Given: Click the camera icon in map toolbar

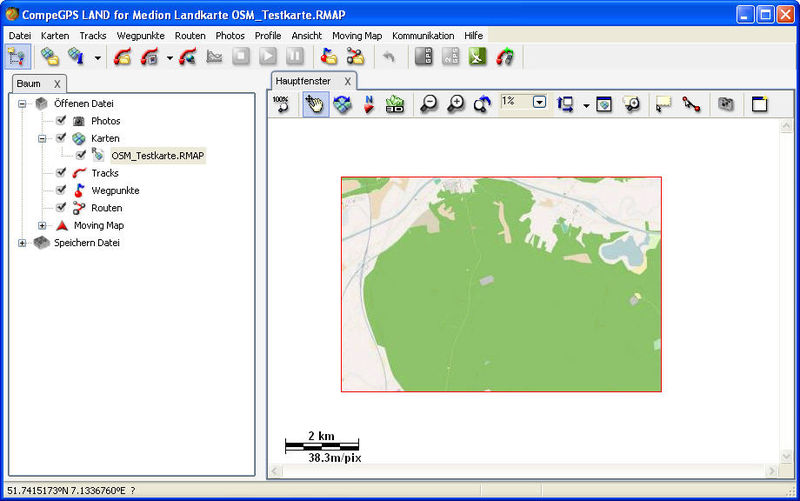Looking at the screenshot, I should point(727,104).
